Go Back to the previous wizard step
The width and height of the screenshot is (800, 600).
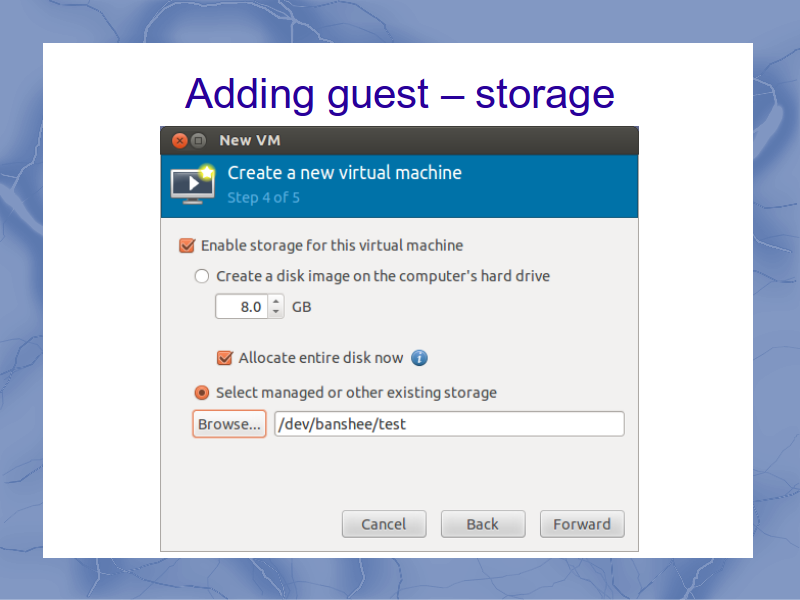[483, 524]
